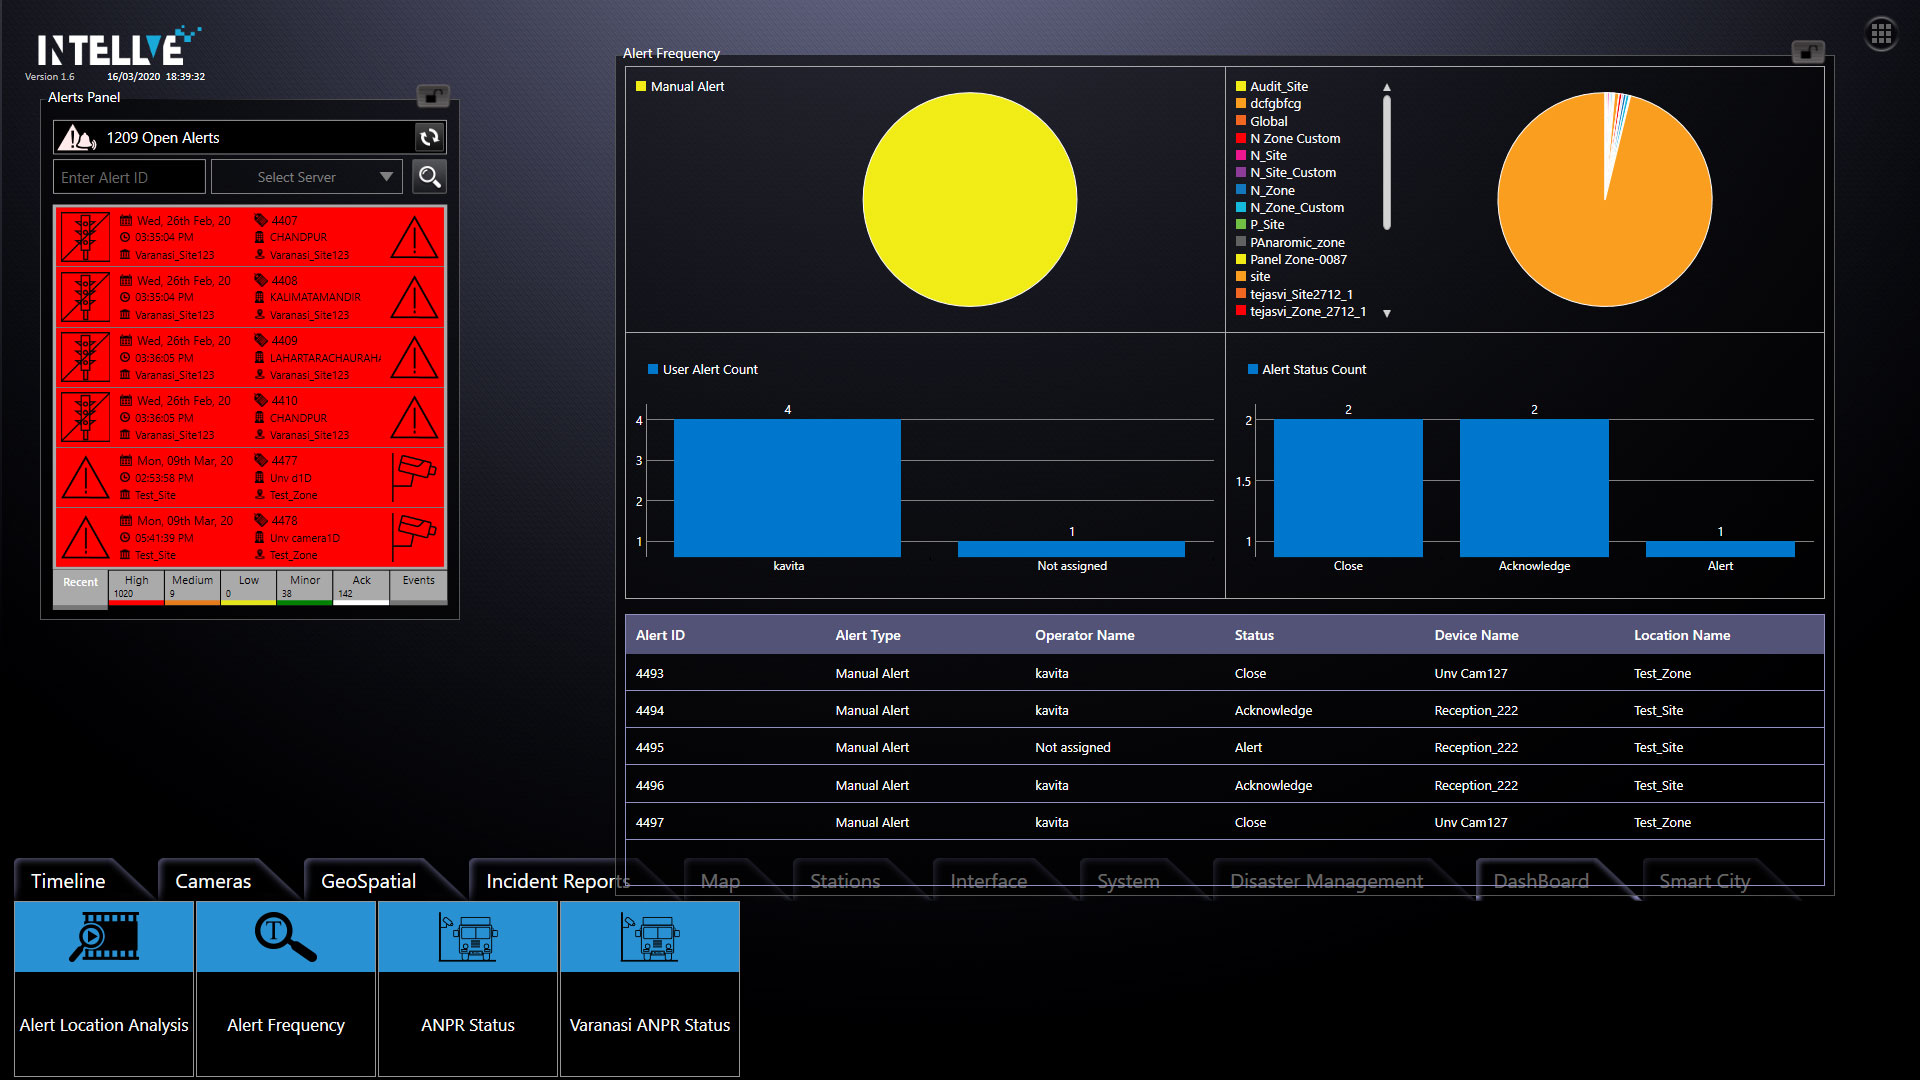
Task: Open Alert Location Analysis report tile icon
Action: (104, 937)
